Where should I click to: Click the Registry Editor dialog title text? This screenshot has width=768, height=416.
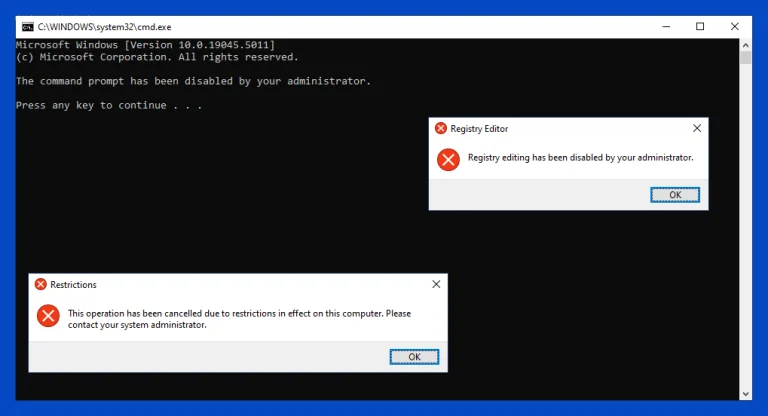coord(480,129)
